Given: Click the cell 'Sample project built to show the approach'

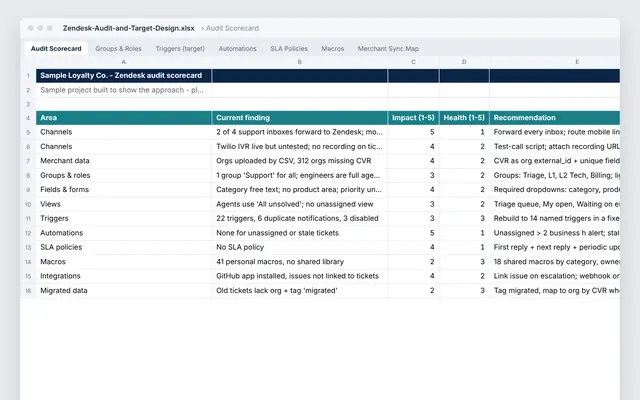Looking at the screenshot, I should click(124, 90).
